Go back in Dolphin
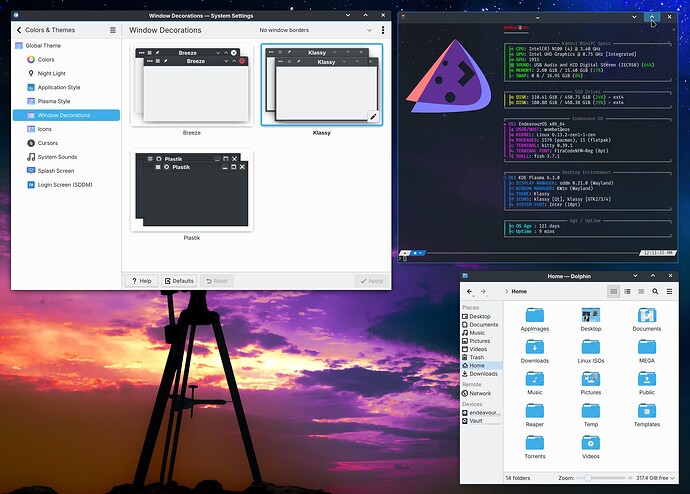 (470, 291)
